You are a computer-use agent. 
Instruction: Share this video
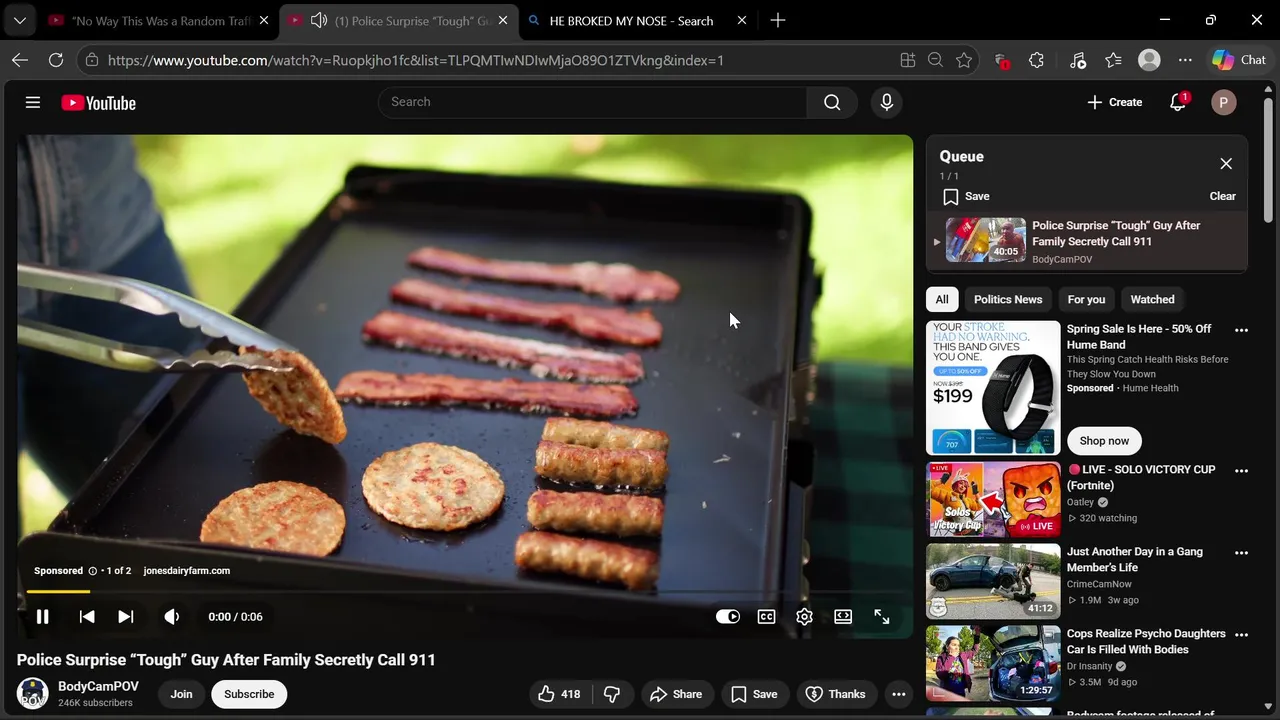(x=676, y=694)
